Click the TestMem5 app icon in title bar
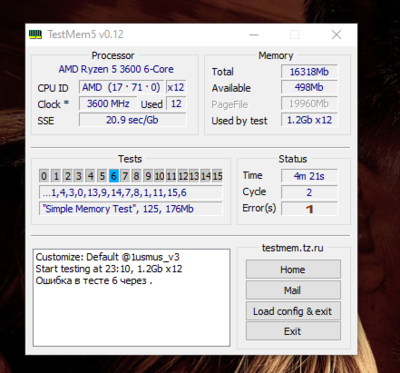Viewport: 400px width, 373px height. (35, 34)
